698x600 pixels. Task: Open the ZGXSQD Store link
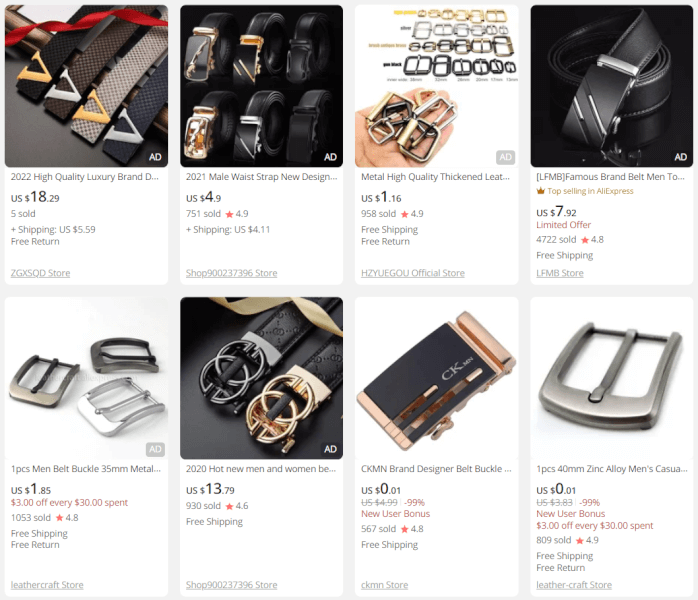pyautogui.click(x=41, y=273)
